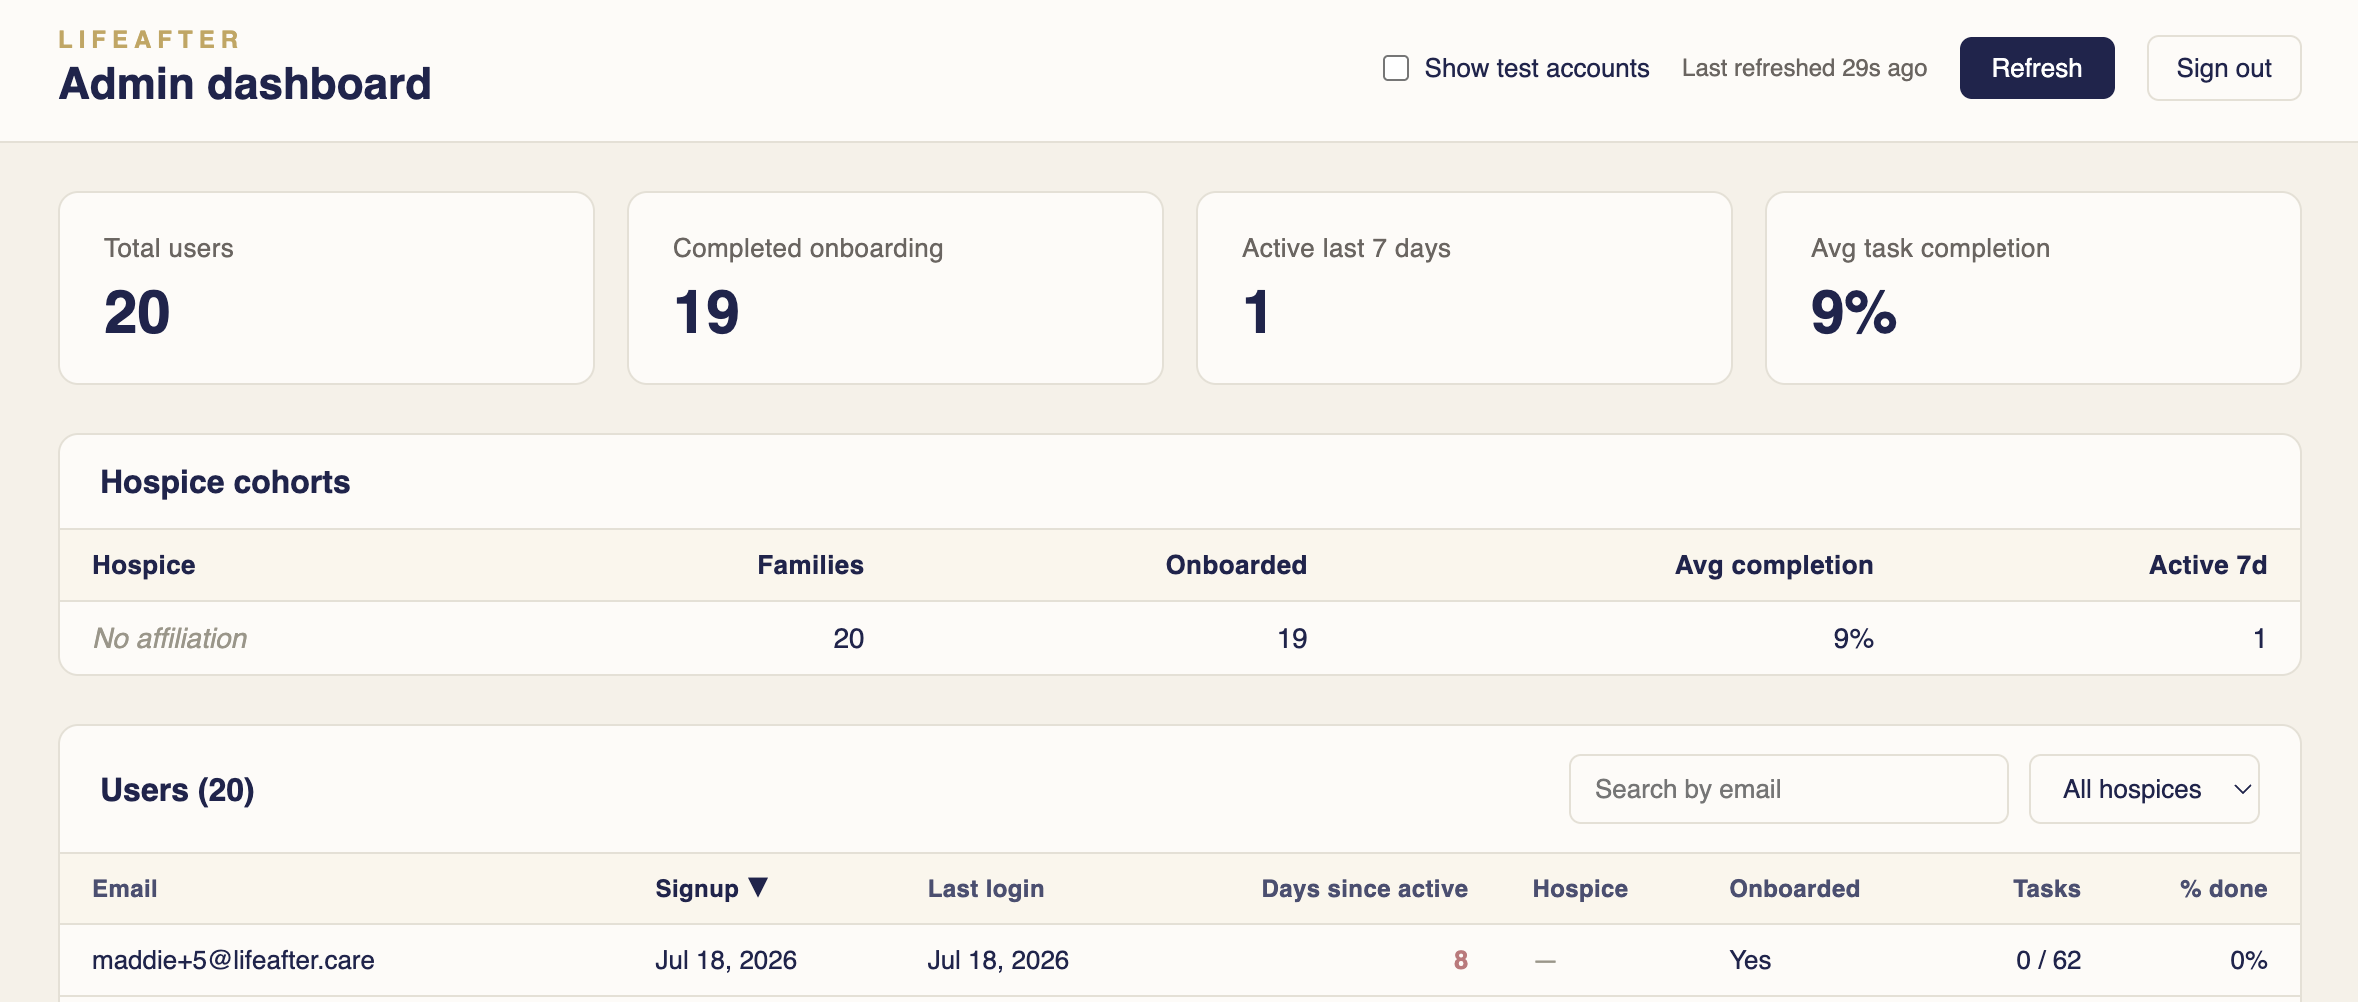Sort users by Last login column
This screenshot has width=2358, height=1002.
click(985, 888)
